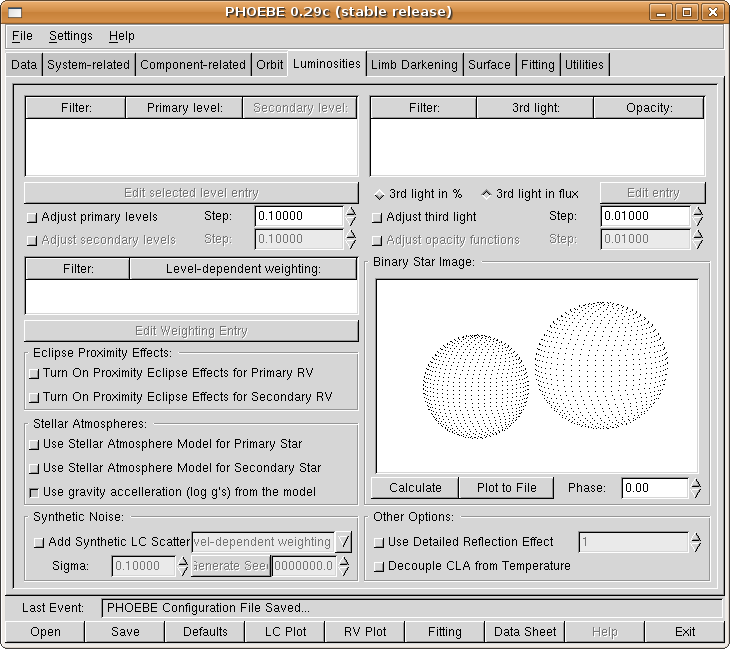Adjust the Phase spinner arrows
Screen dimensions: 730x649
pos(696,488)
